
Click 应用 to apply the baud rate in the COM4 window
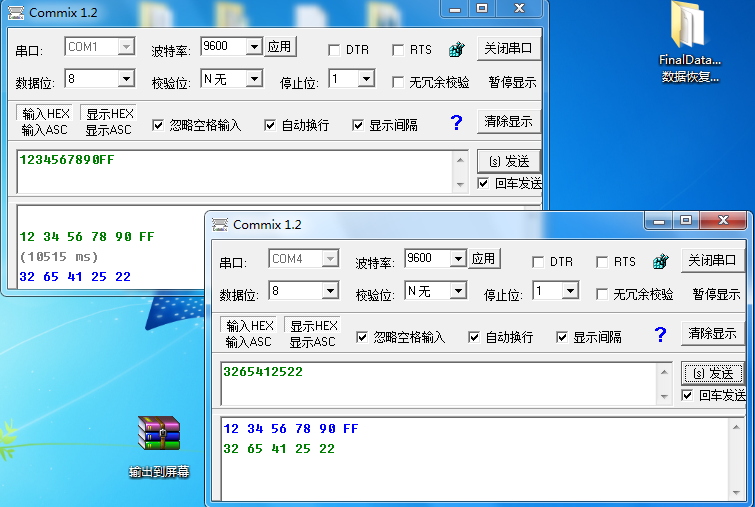(484, 259)
